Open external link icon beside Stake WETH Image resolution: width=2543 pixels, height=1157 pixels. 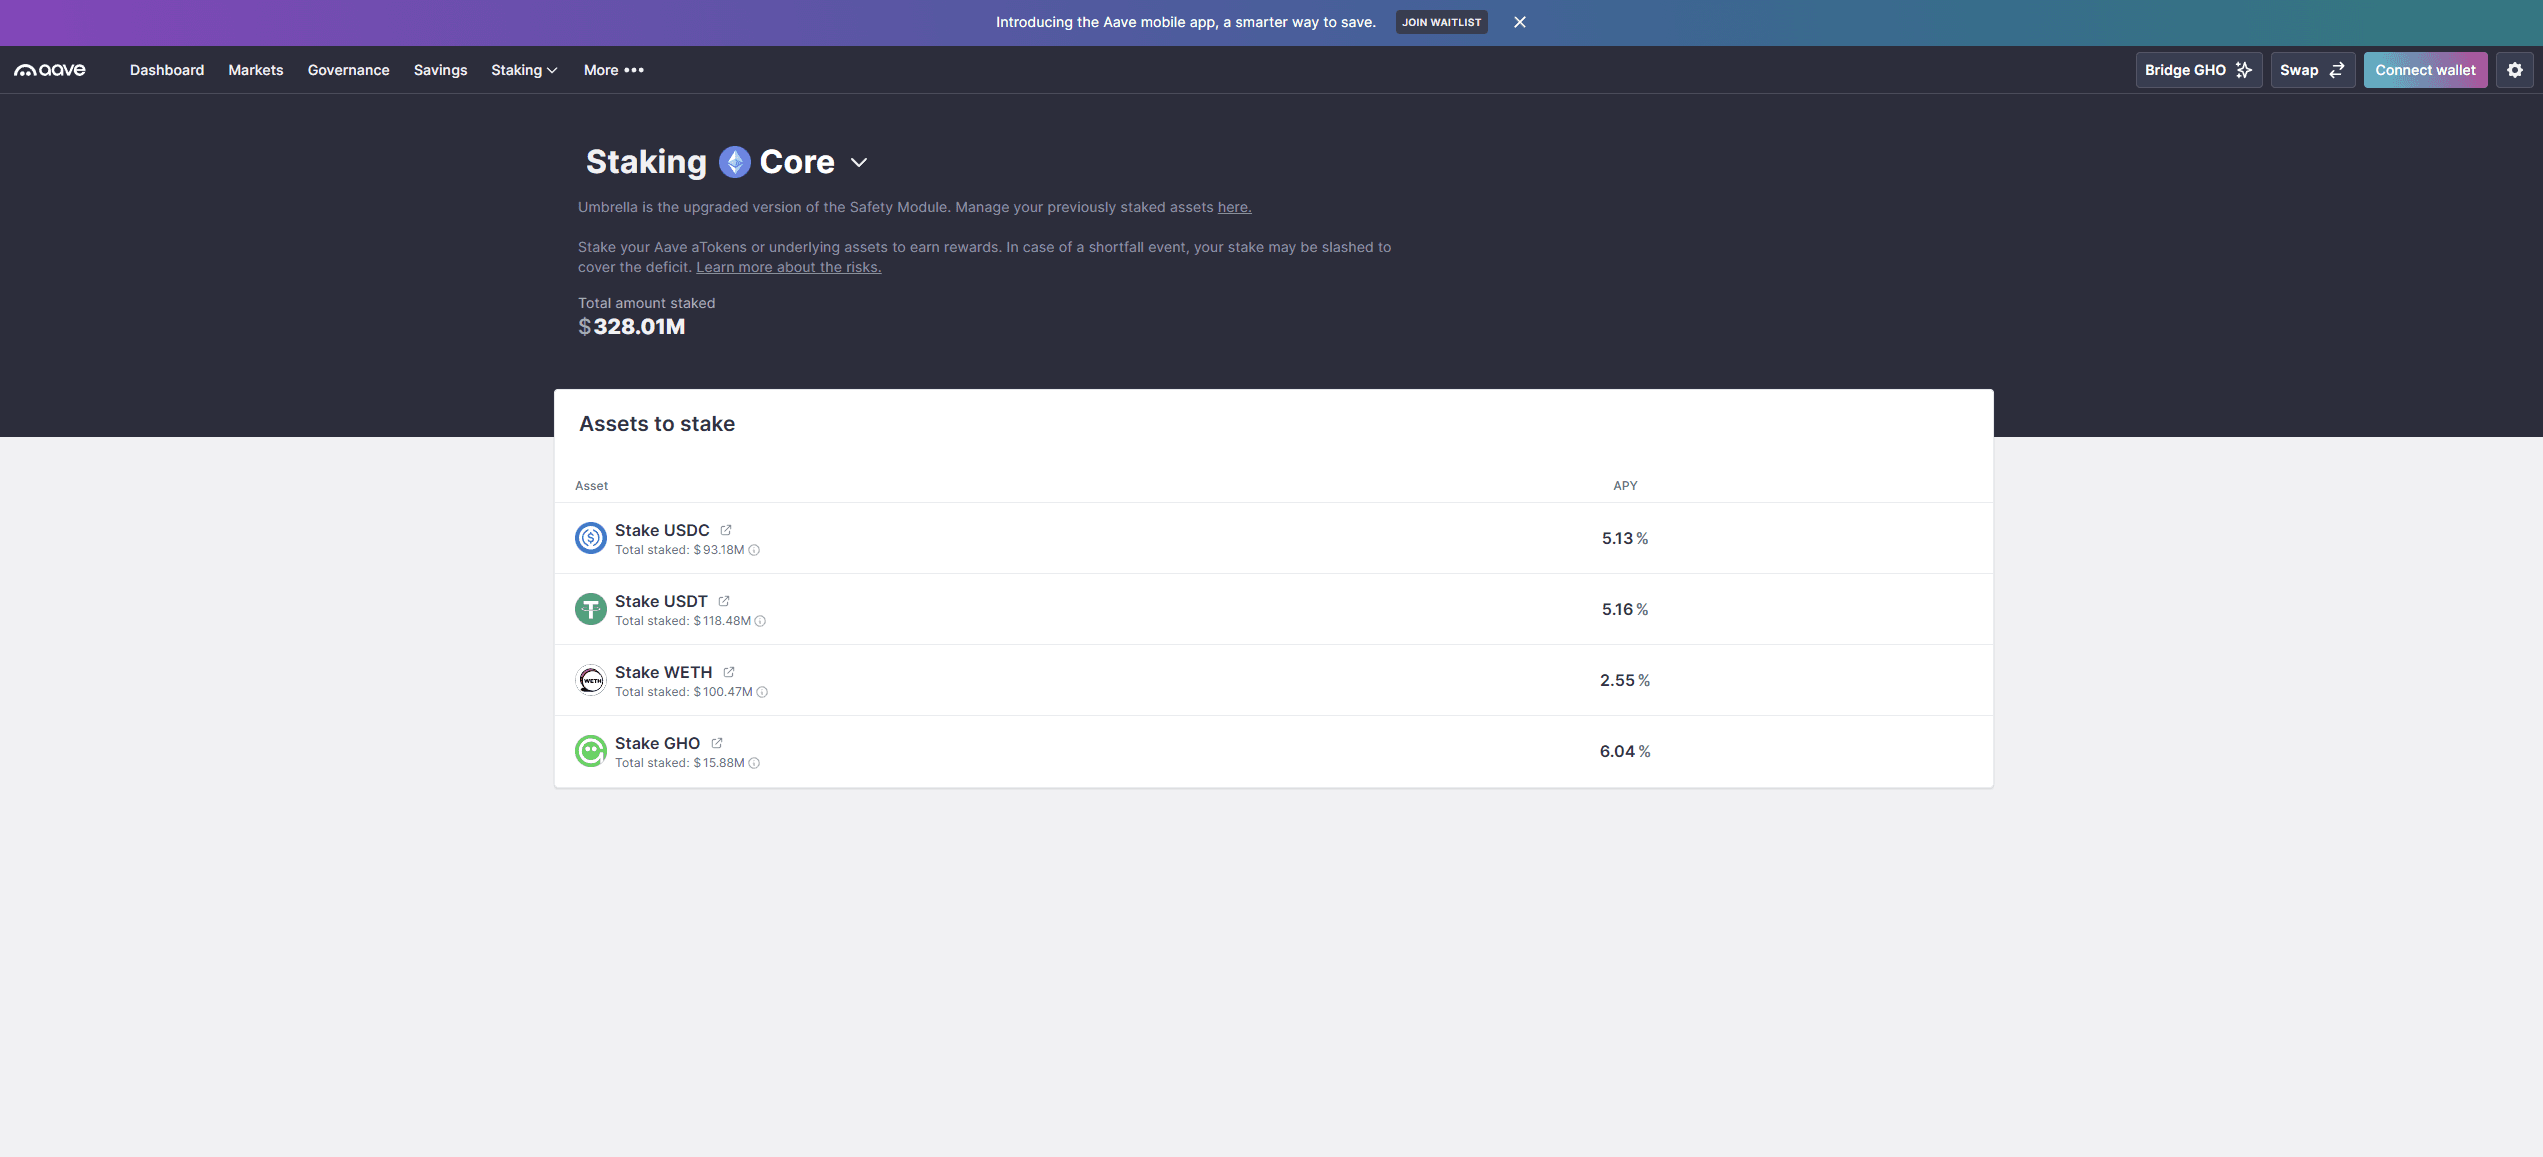(x=729, y=672)
